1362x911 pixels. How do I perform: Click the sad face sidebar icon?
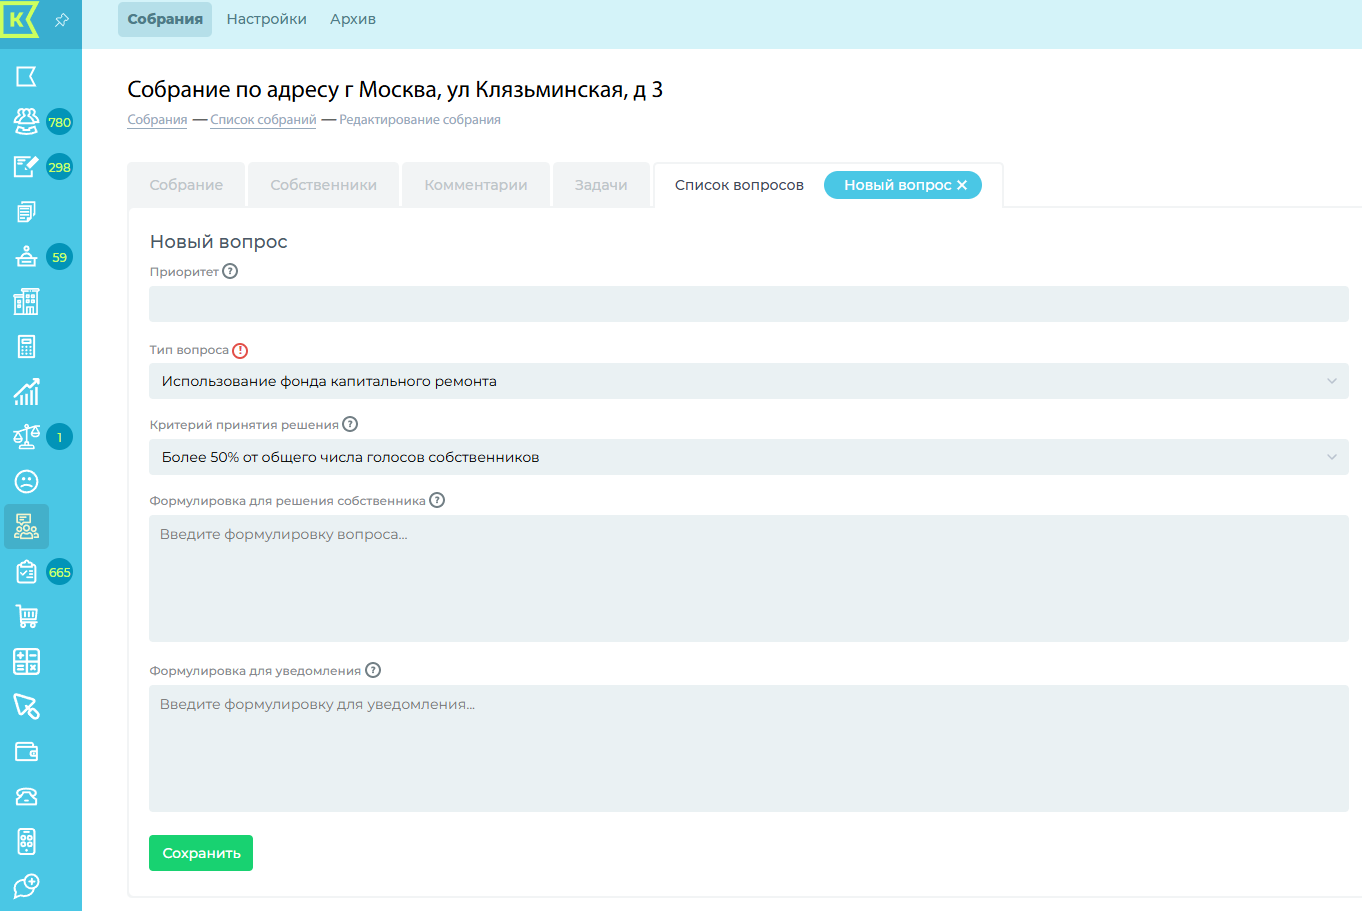click(x=27, y=482)
